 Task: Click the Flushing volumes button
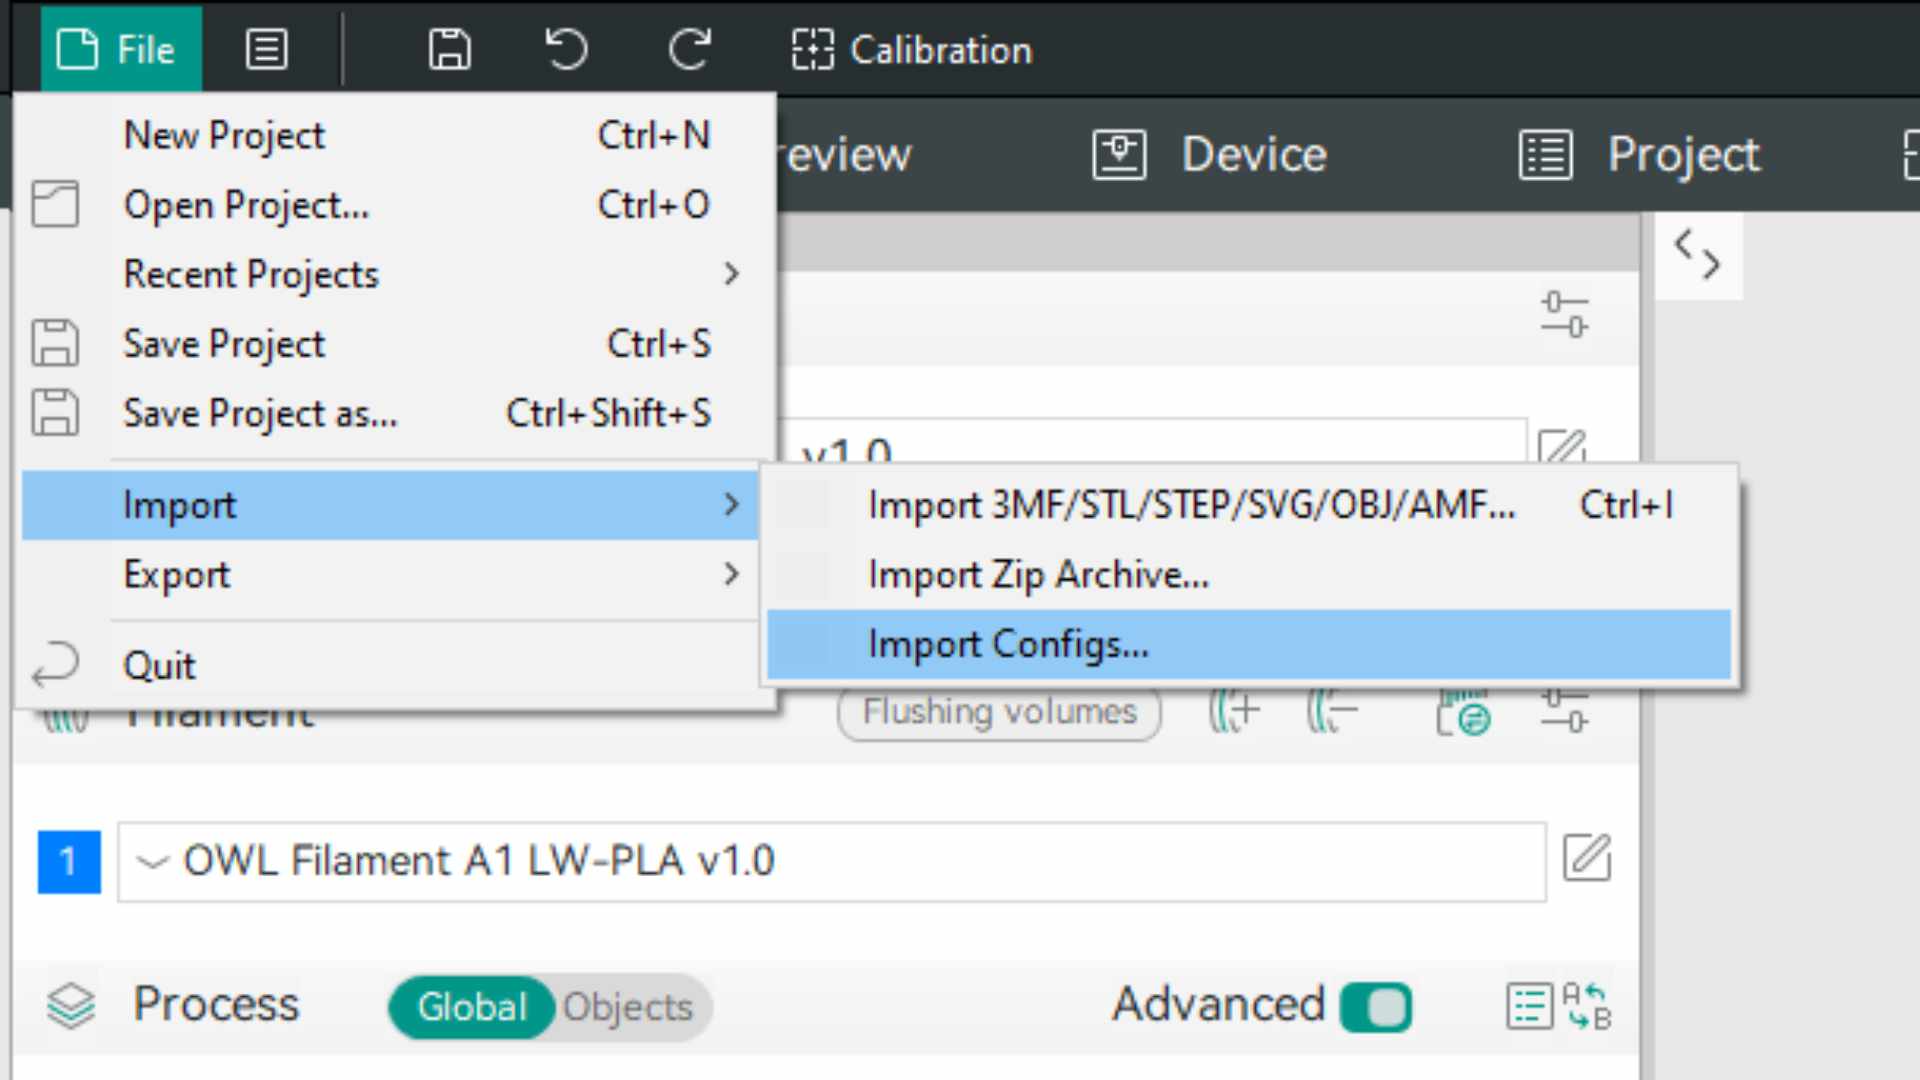point(999,712)
